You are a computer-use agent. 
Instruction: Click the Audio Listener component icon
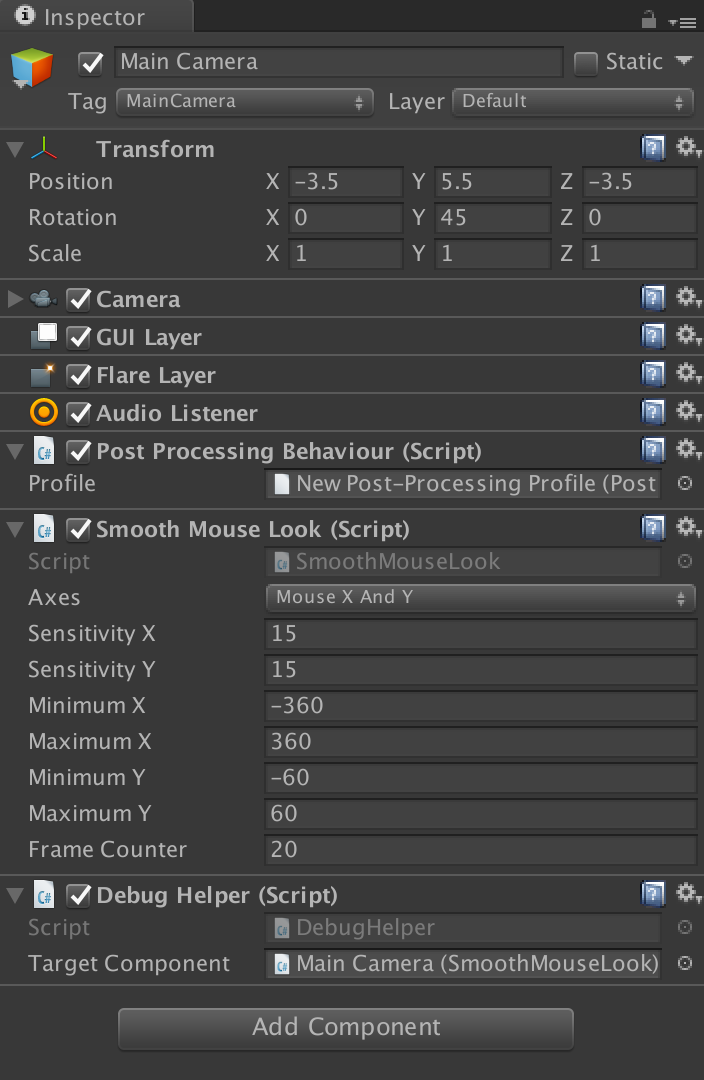pos(44,413)
